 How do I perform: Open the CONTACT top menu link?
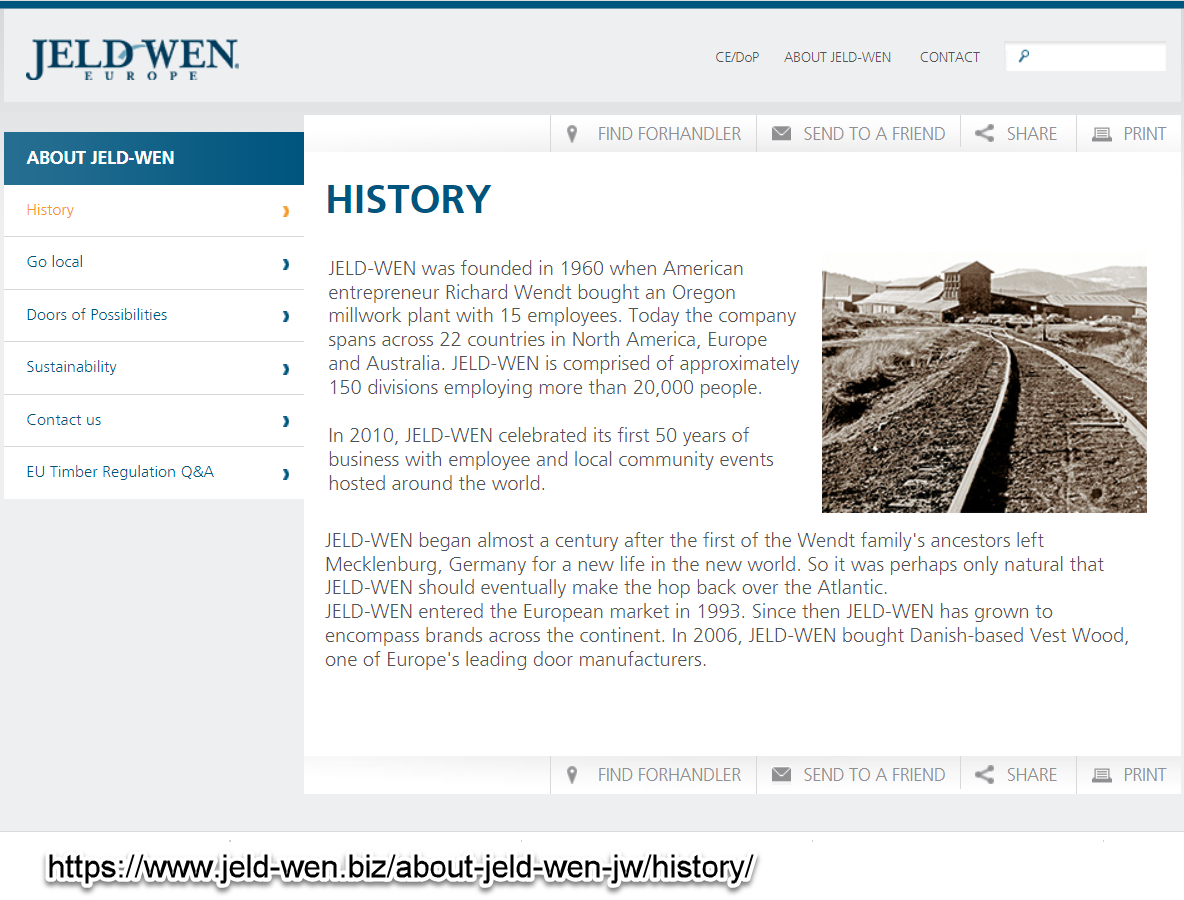coord(949,57)
